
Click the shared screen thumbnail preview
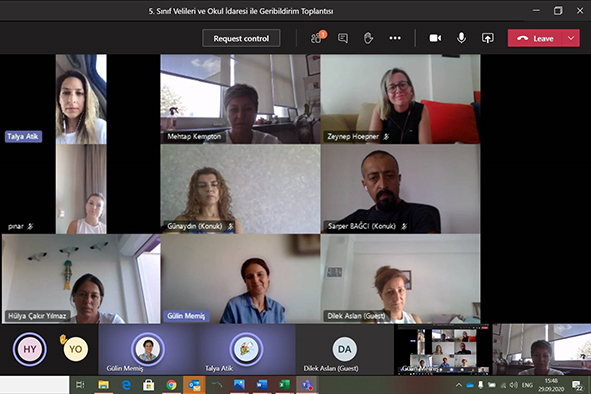pos(443,350)
